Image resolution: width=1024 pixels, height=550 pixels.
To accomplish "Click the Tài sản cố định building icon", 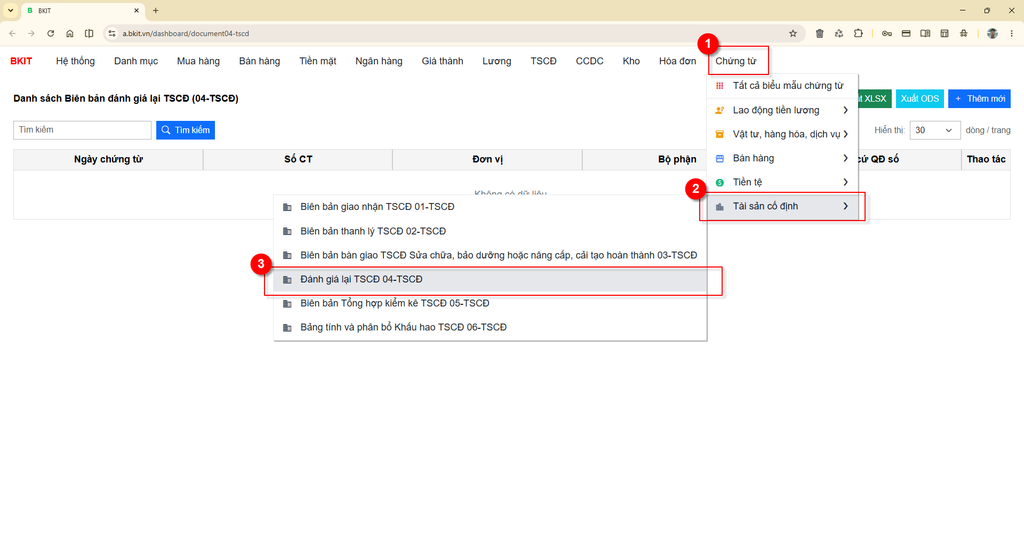I will coord(720,206).
